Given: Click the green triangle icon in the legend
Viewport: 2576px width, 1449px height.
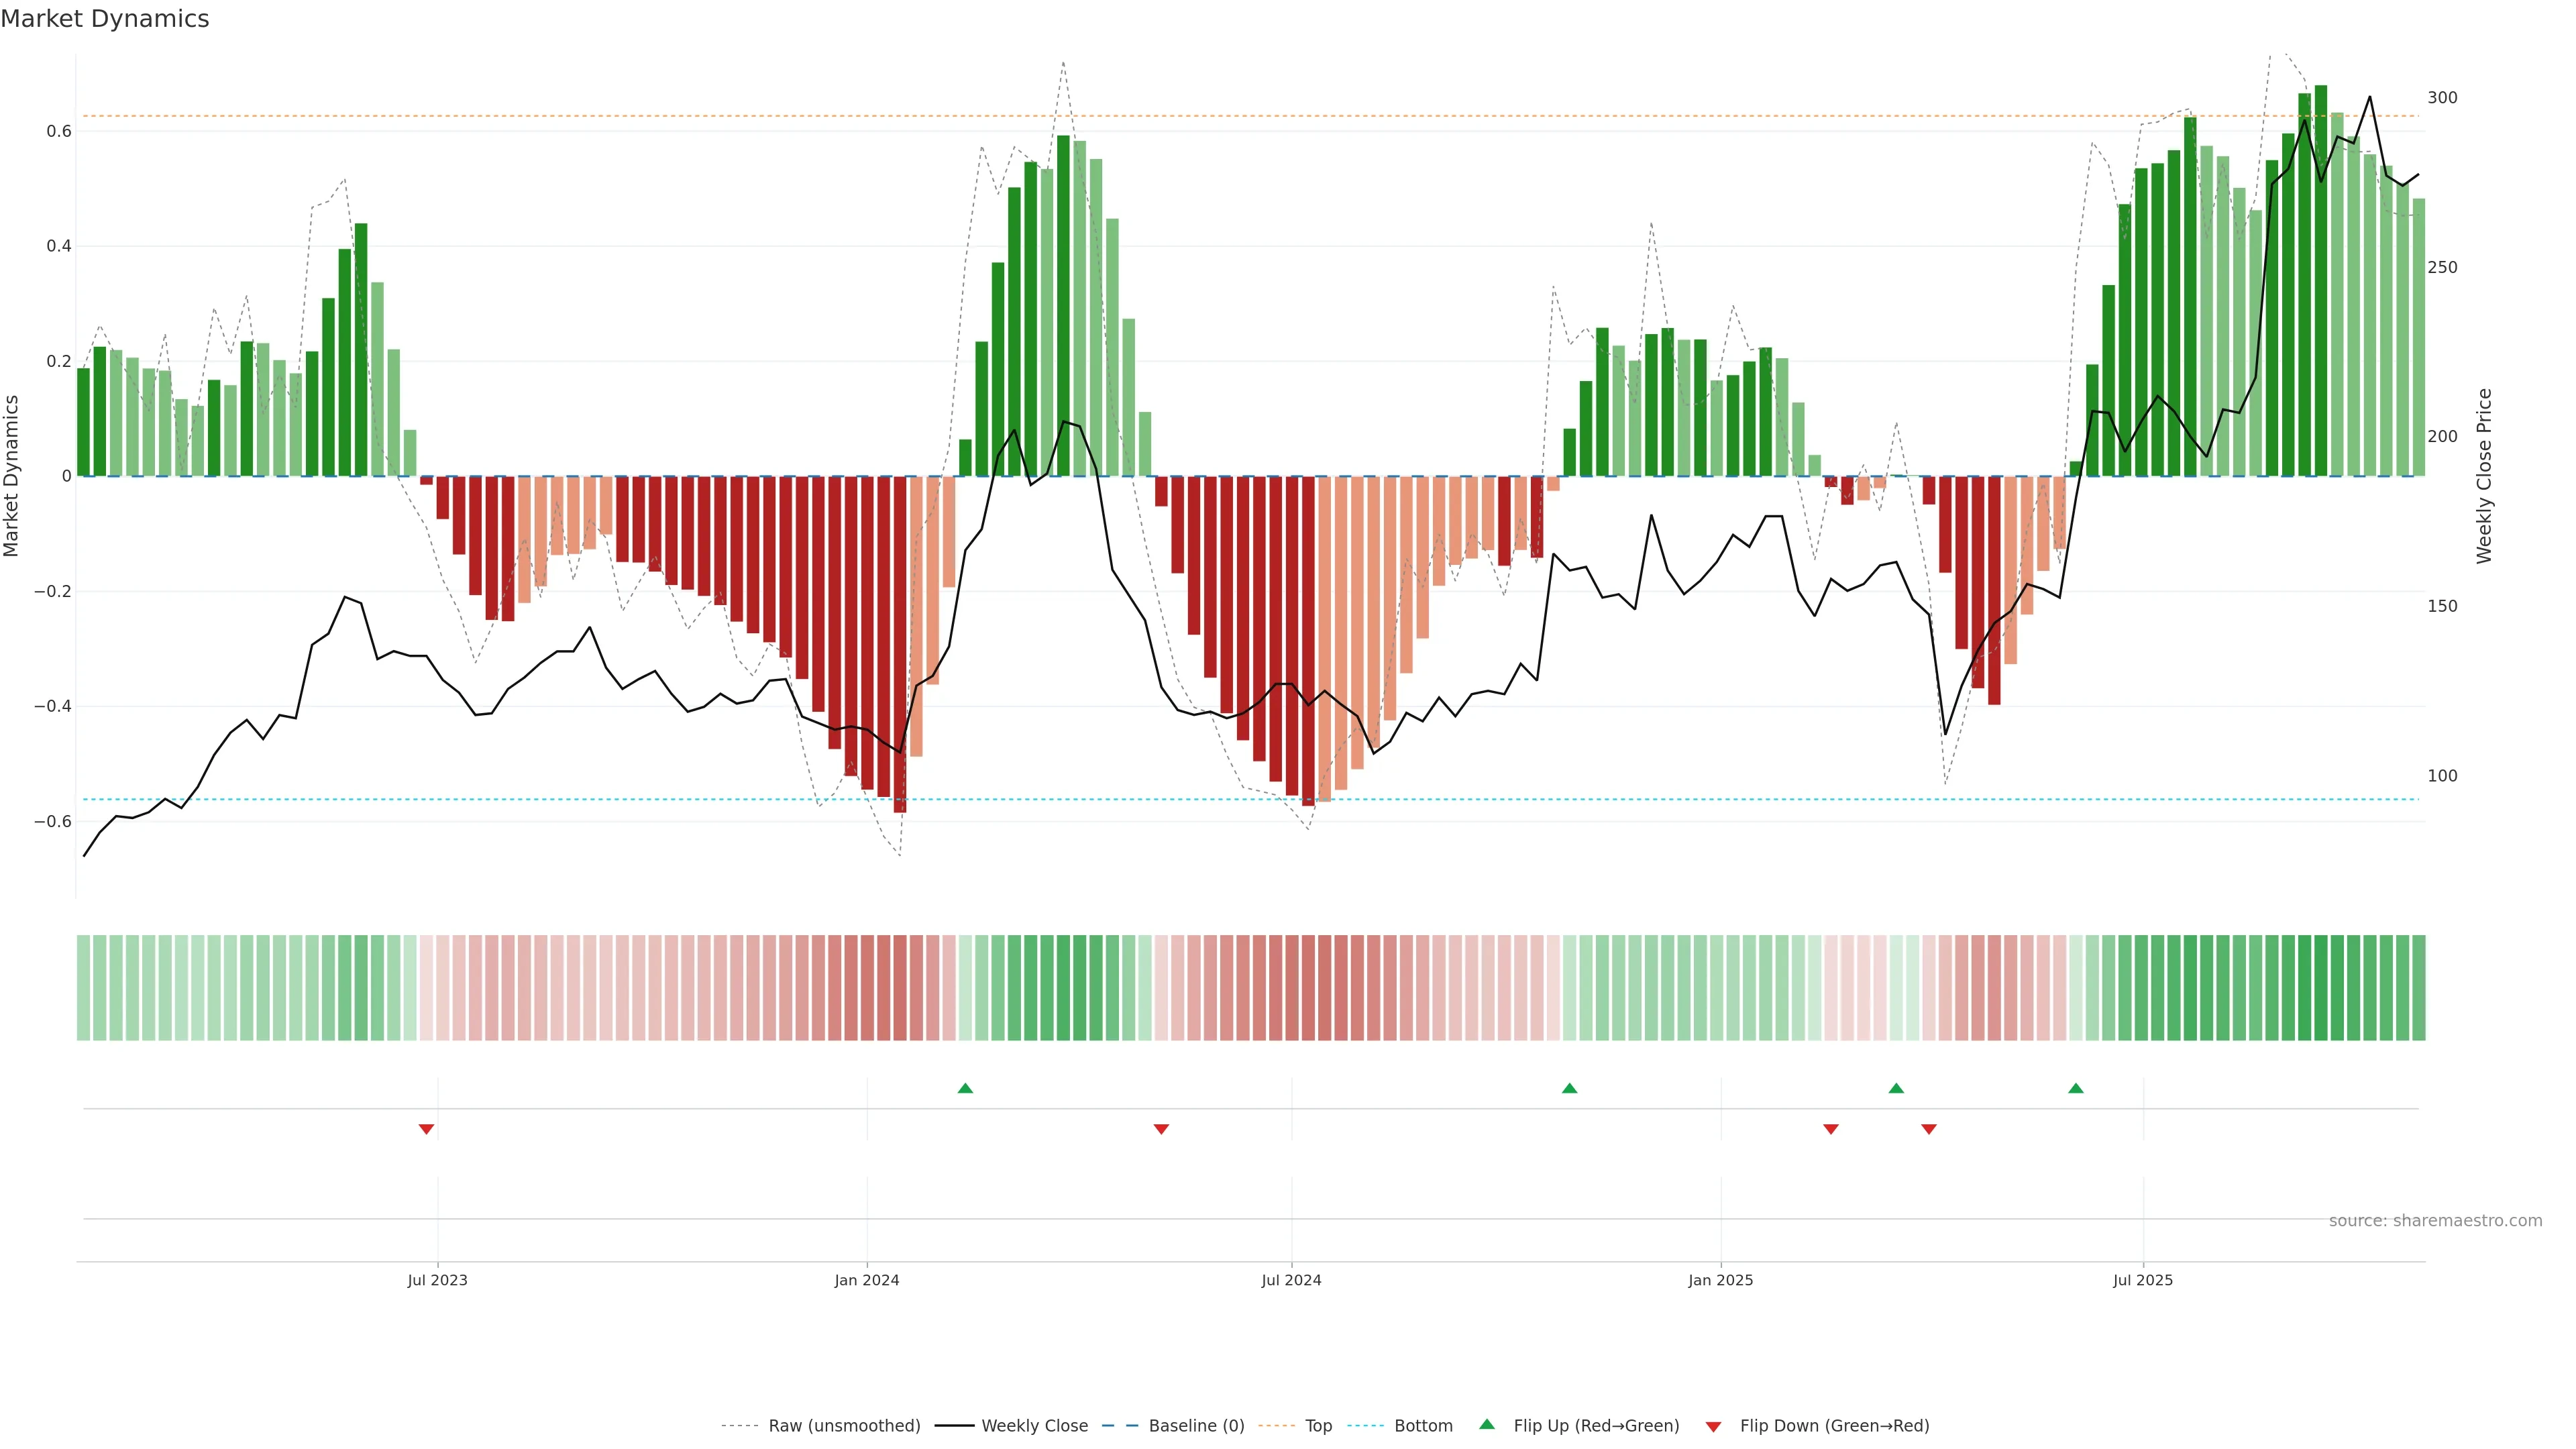Looking at the screenshot, I should click(1487, 1424).
